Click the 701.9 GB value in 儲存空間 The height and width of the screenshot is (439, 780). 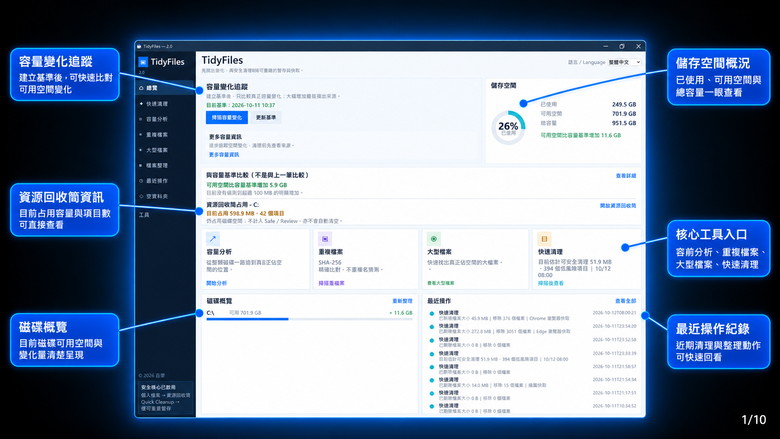click(x=624, y=114)
